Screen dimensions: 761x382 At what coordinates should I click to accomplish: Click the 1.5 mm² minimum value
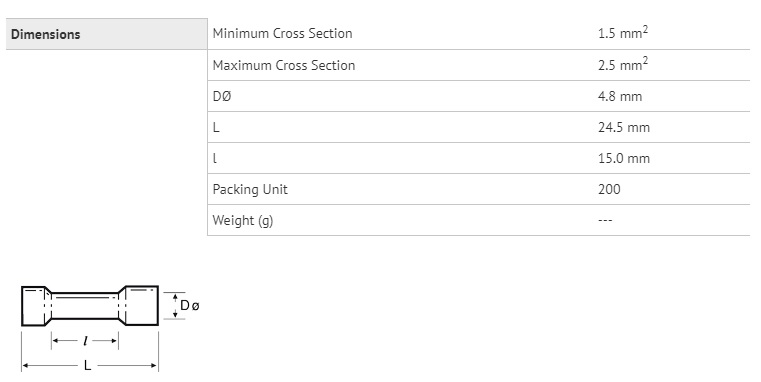pyautogui.click(x=623, y=33)
